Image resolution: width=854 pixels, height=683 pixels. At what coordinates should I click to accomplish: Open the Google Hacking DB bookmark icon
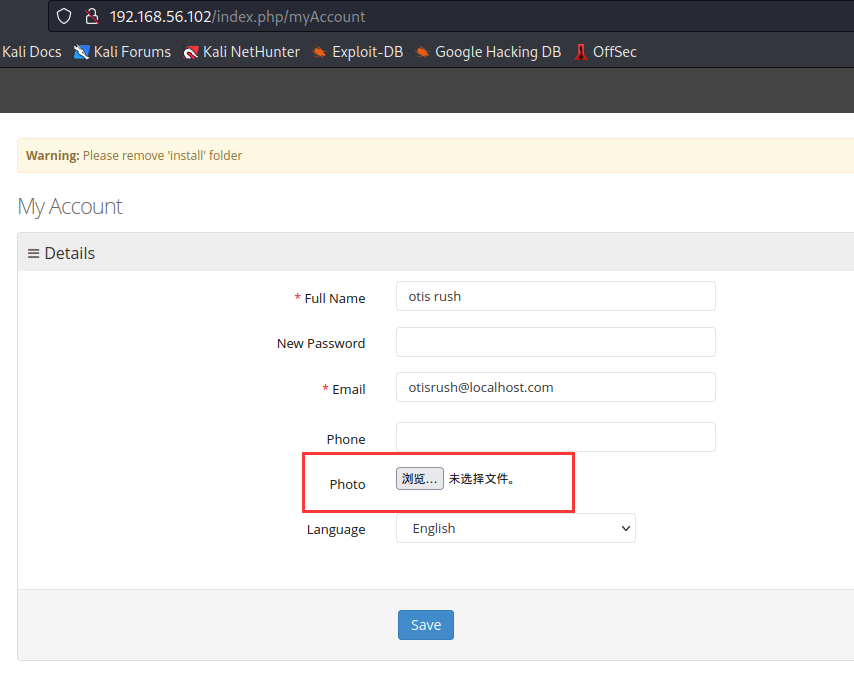pos(422,52)
